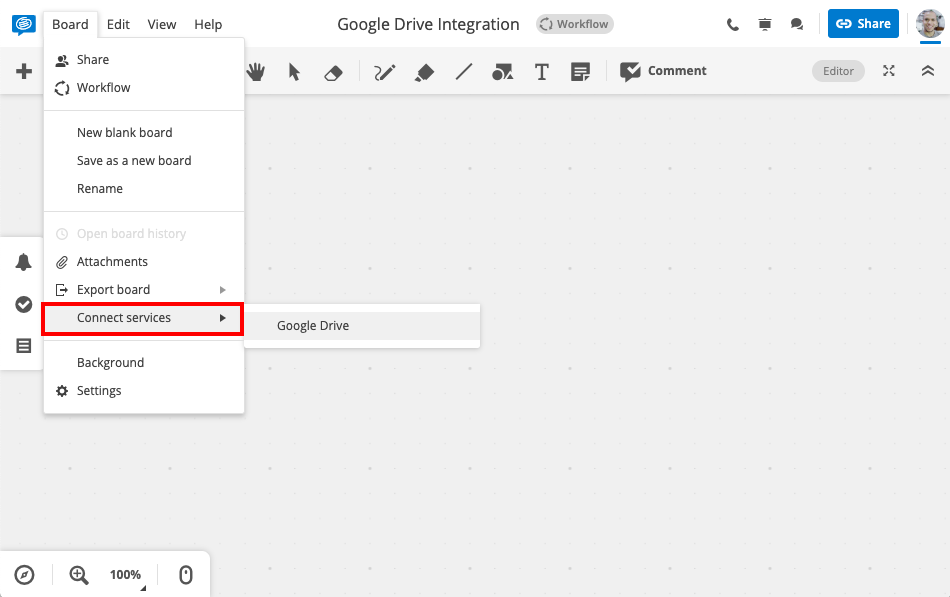Select the eraser tool
Screen dimensions: 950x597
click(x=333, y=73)
